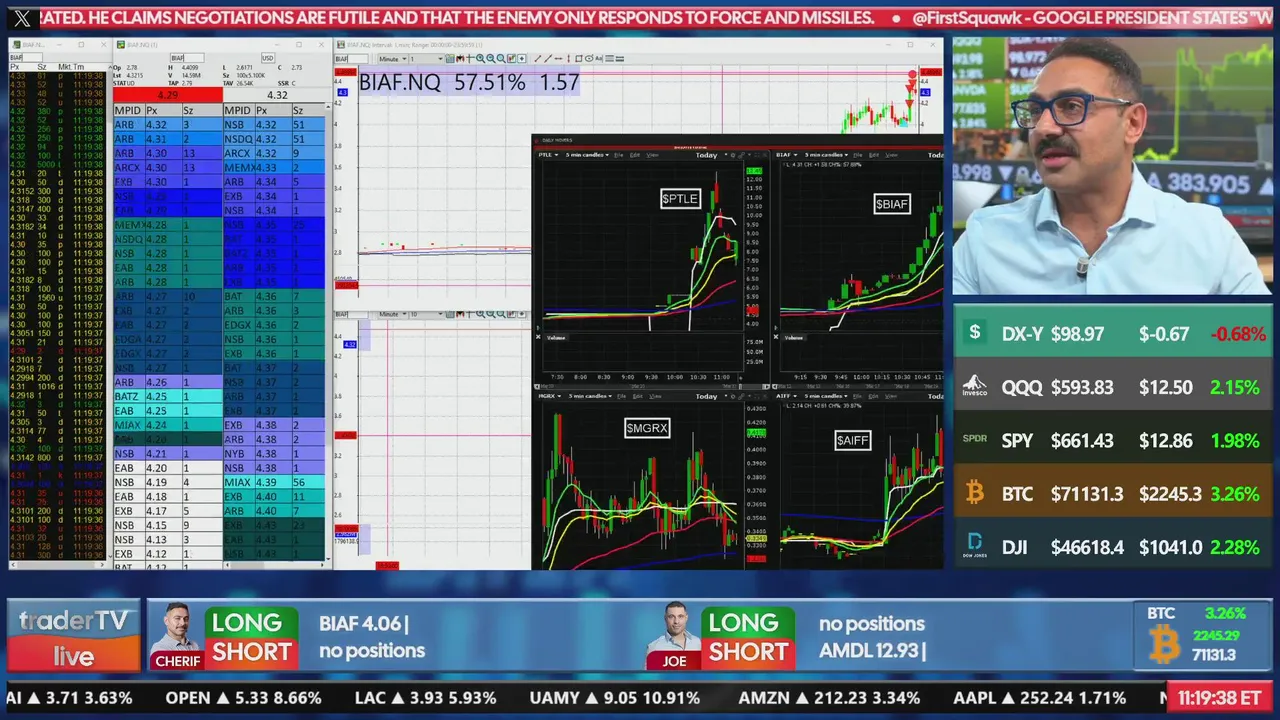The width and height of the screenshot is (1280, 720).
Task: Open Edit menu in PTLE chart panel
Action: pyautogui.click(x=635, y=155)
